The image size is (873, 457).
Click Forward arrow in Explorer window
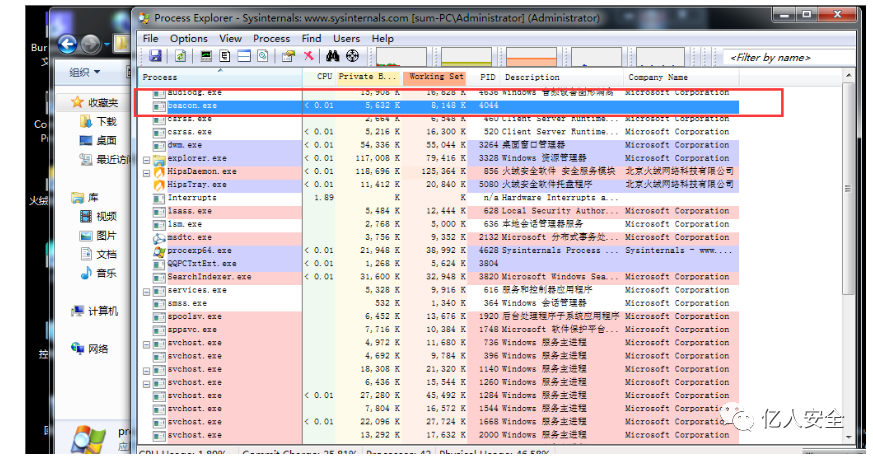pos(91,44)
